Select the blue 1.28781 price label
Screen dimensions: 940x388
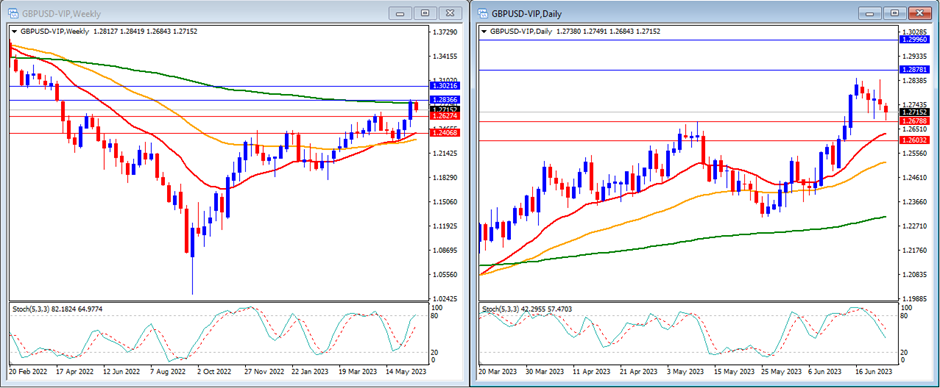pos(914,70)
